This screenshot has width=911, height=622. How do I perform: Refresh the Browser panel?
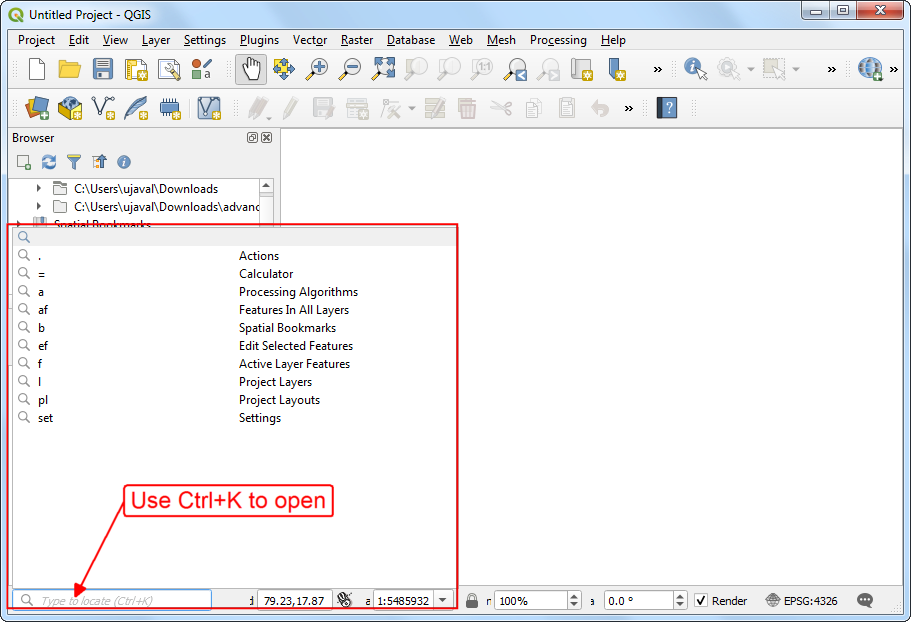click(49, 162)
